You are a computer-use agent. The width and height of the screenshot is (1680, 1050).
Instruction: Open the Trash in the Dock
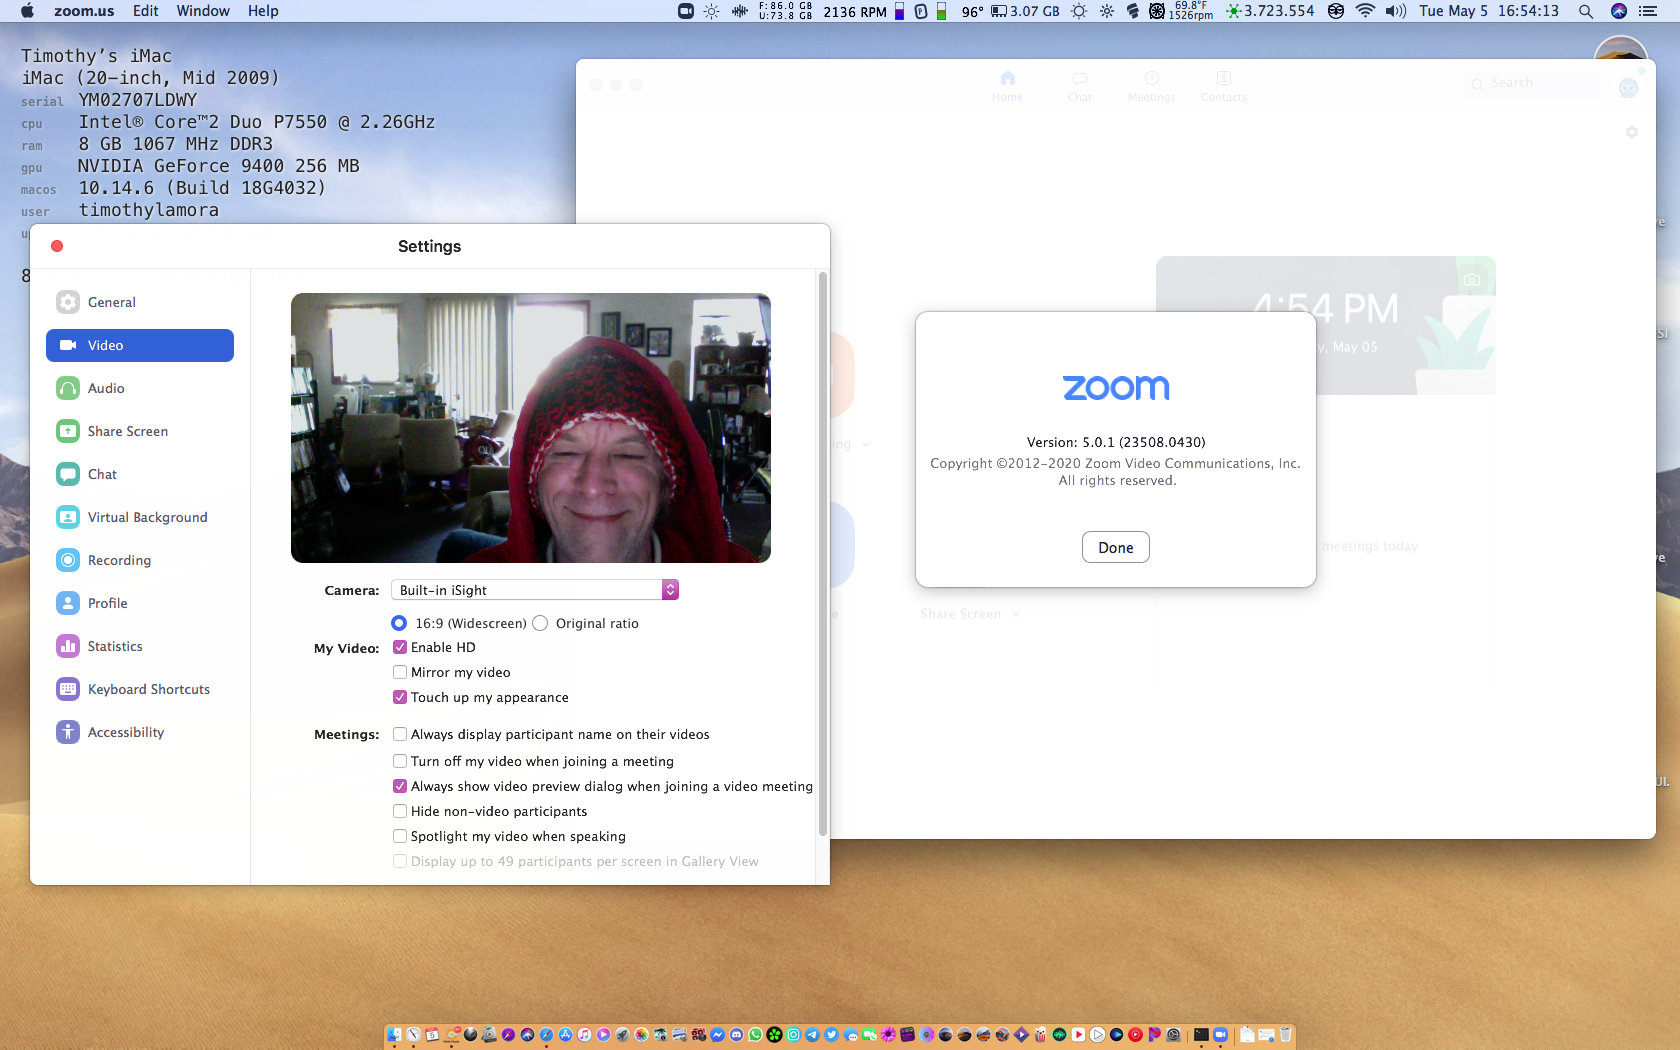pyautogui.click(x=1286, y=1035)
